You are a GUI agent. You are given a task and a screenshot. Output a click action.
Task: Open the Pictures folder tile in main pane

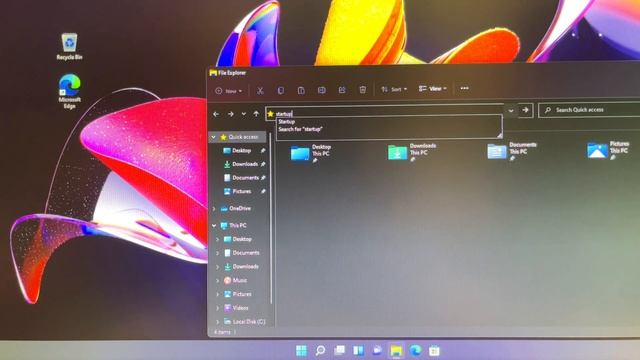(608, 150)
